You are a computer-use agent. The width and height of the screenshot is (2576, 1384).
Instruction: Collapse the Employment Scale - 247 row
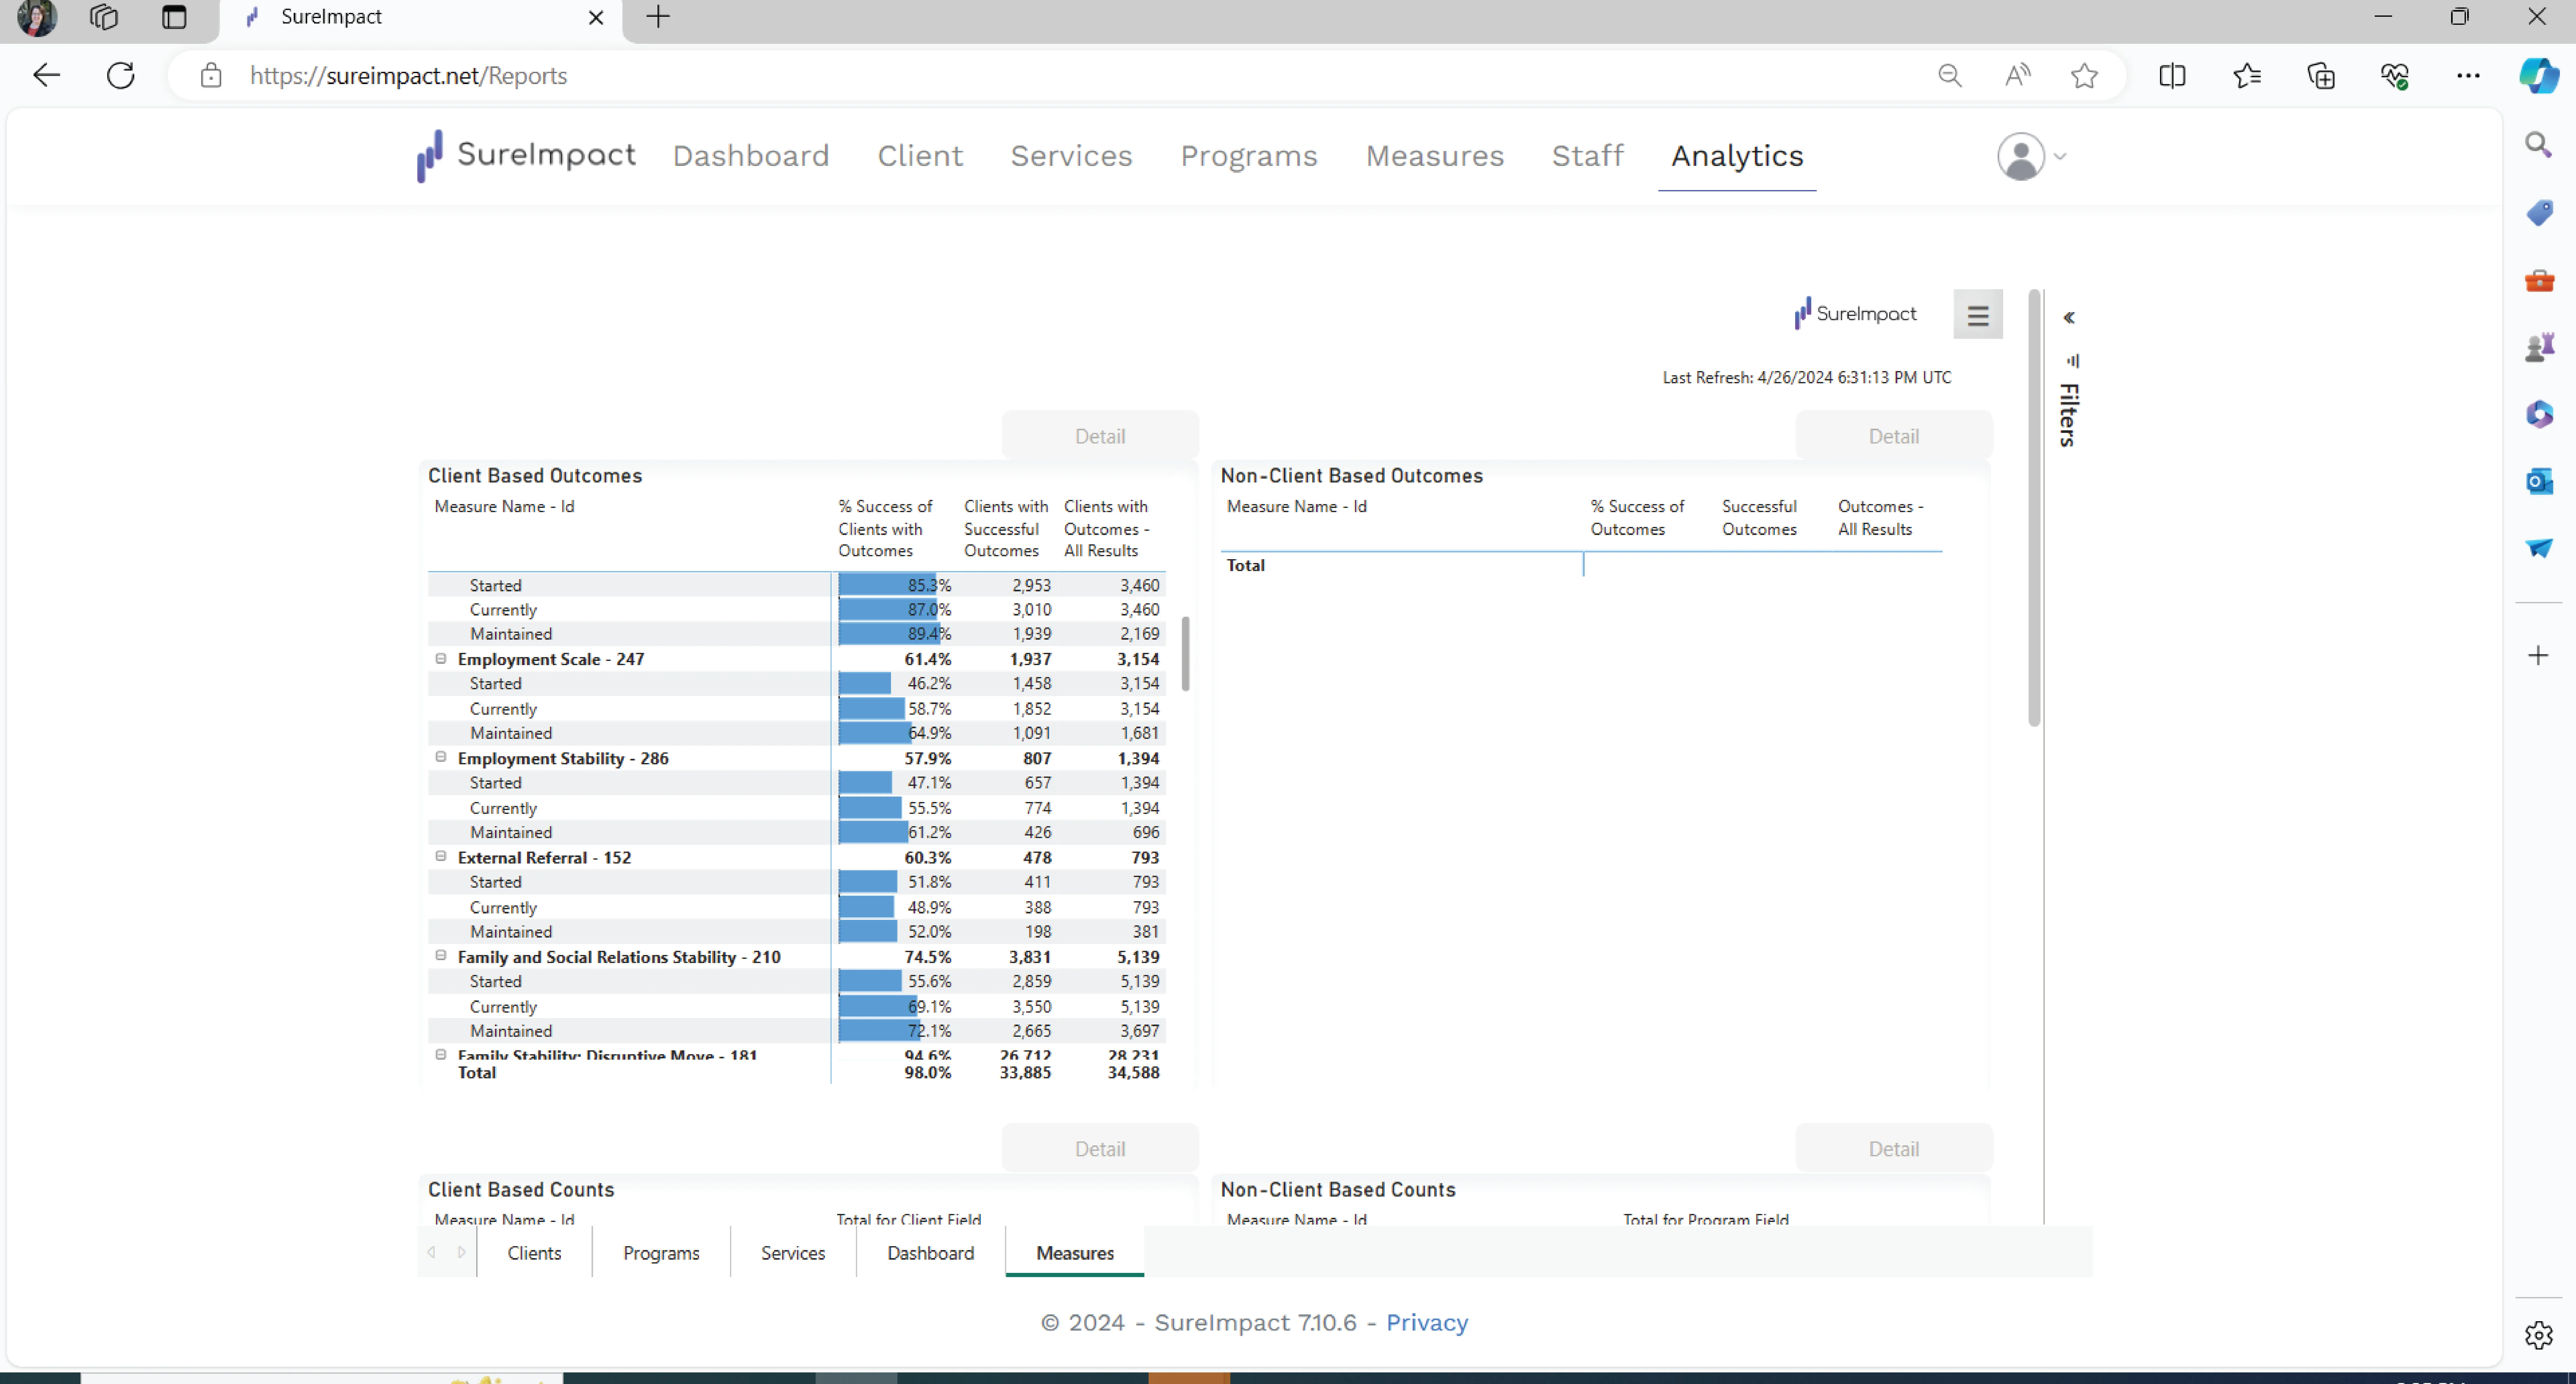[x=441, y=659]
